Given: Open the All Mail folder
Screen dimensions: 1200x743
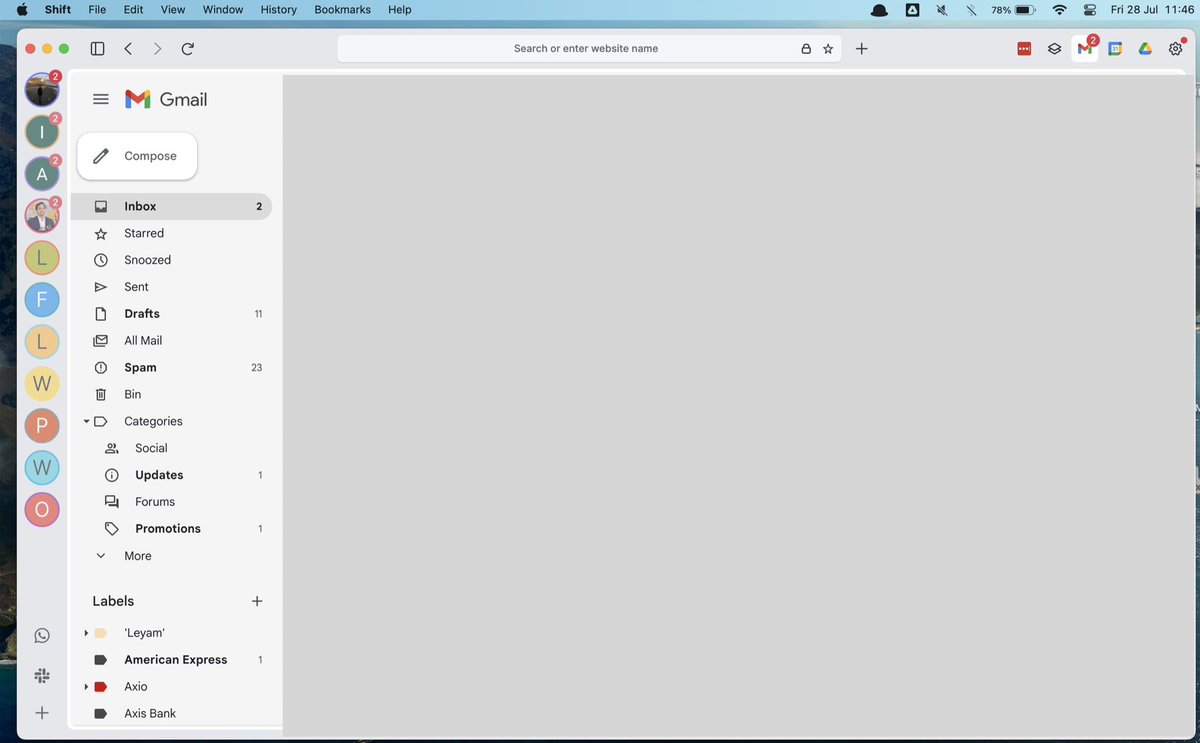Looking at the screenshot, I should 171,341.
